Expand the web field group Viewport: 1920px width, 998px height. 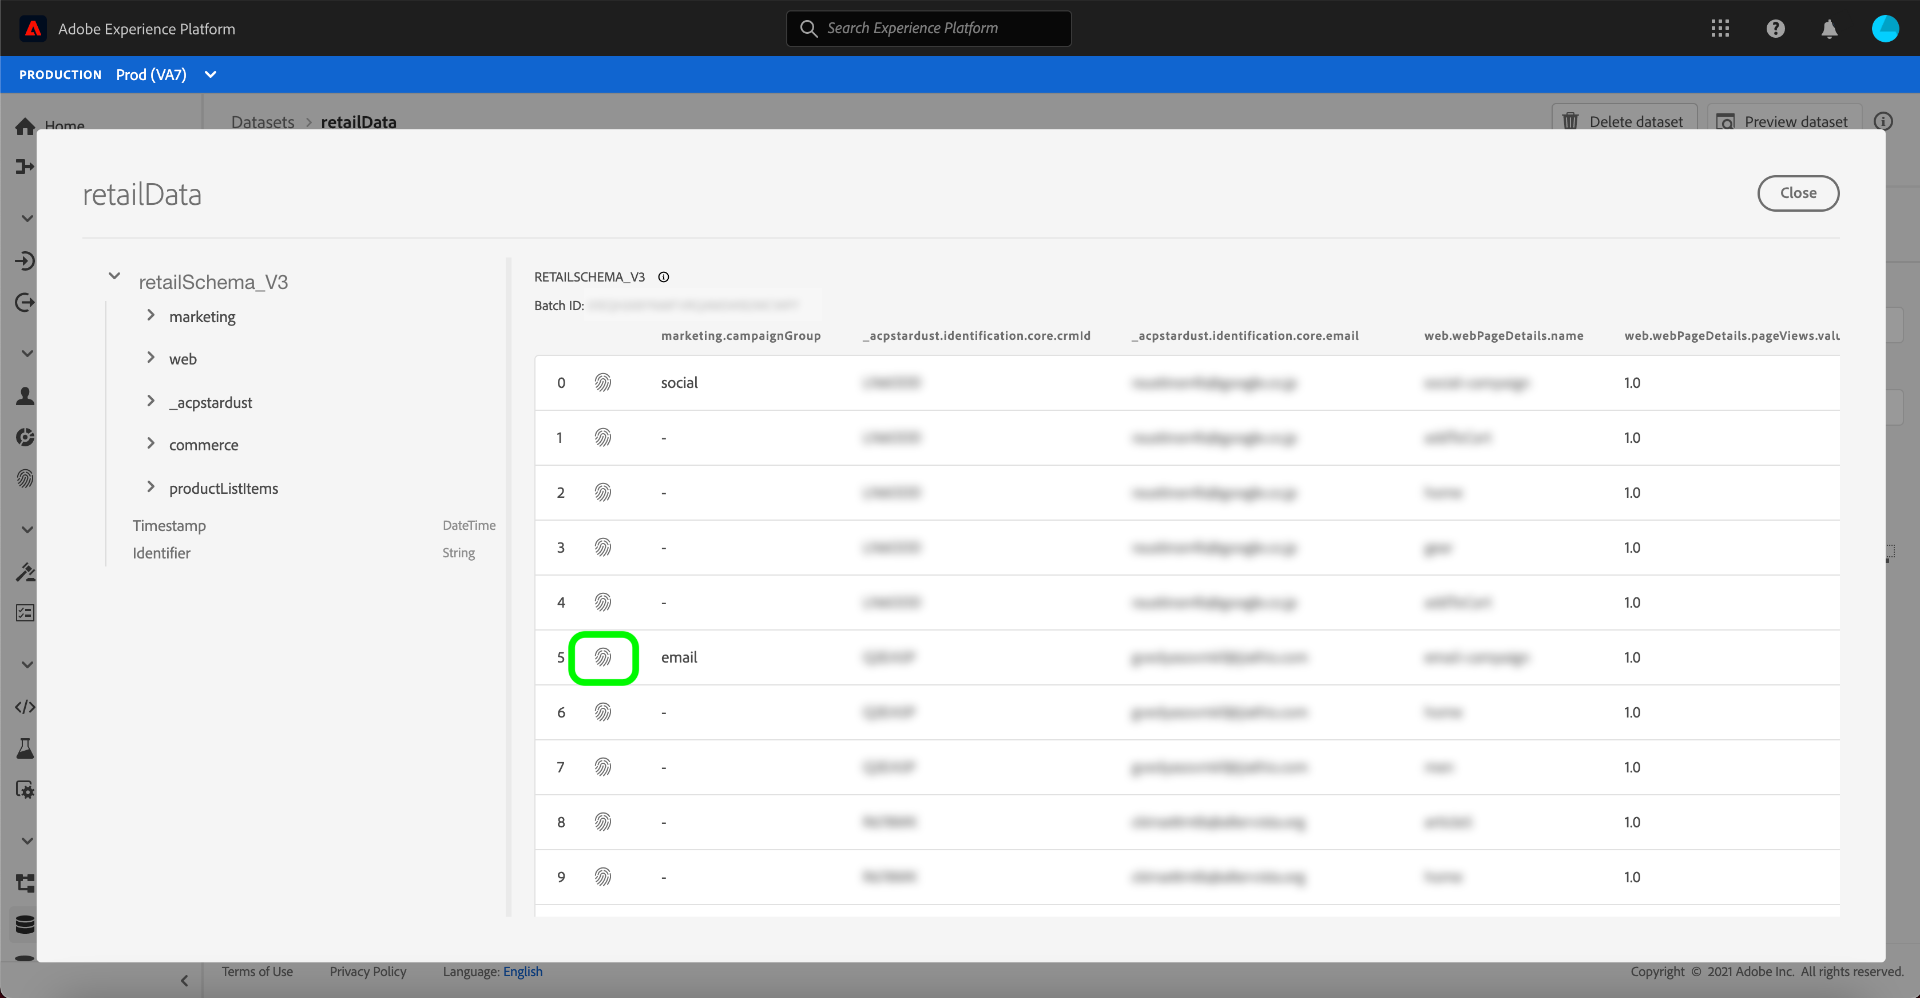150,357
